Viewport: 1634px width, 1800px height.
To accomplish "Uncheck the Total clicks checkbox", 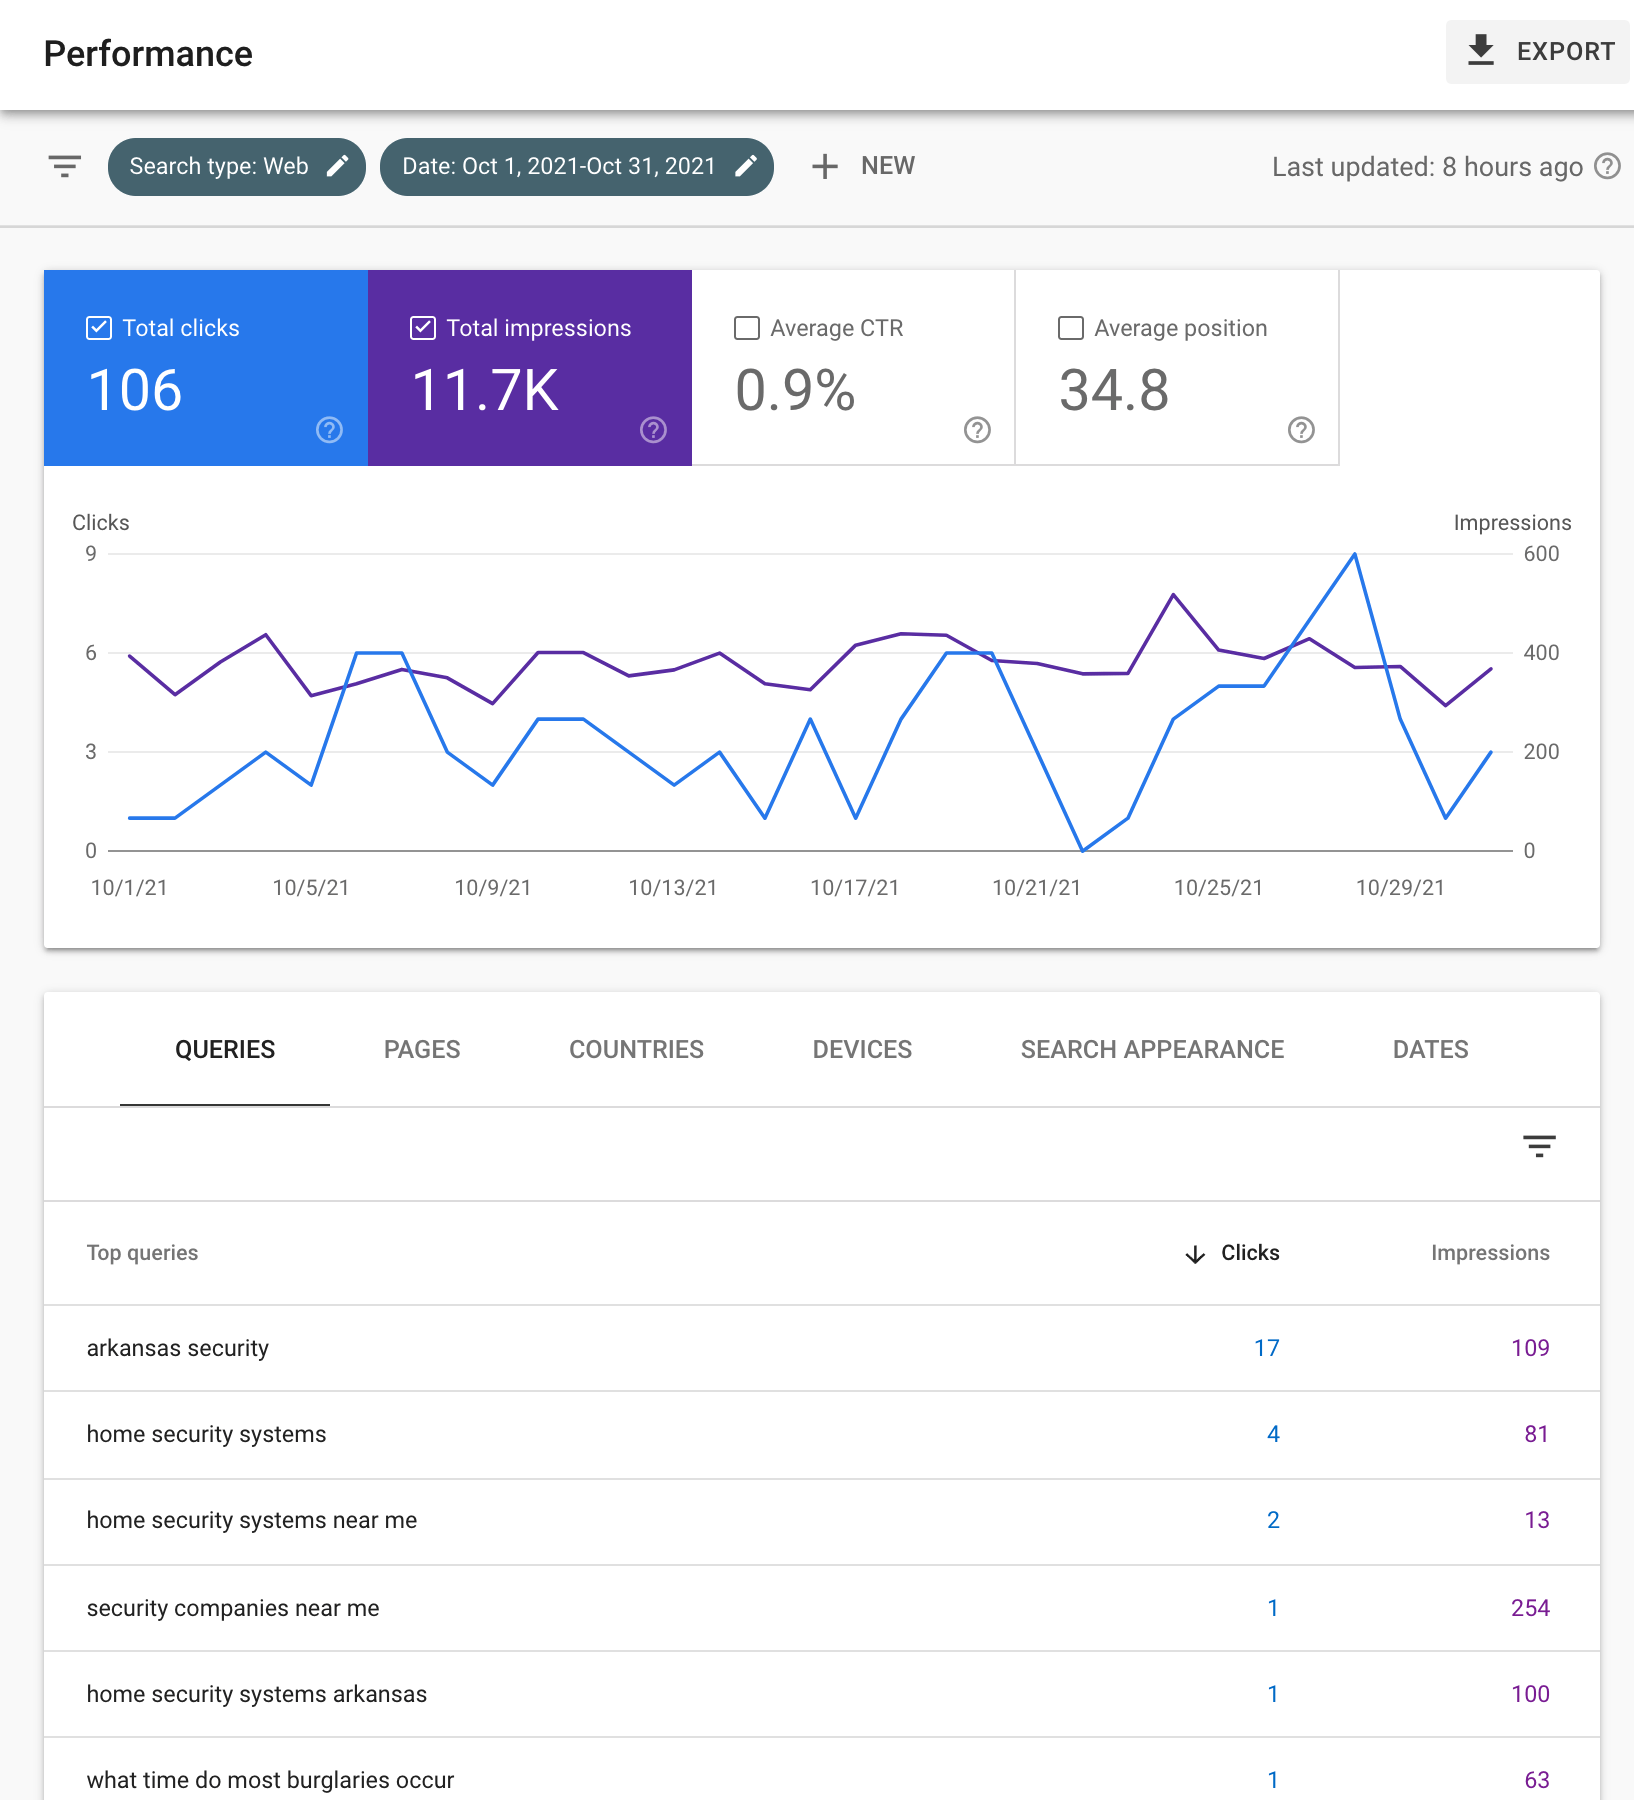I will point(99,328).
